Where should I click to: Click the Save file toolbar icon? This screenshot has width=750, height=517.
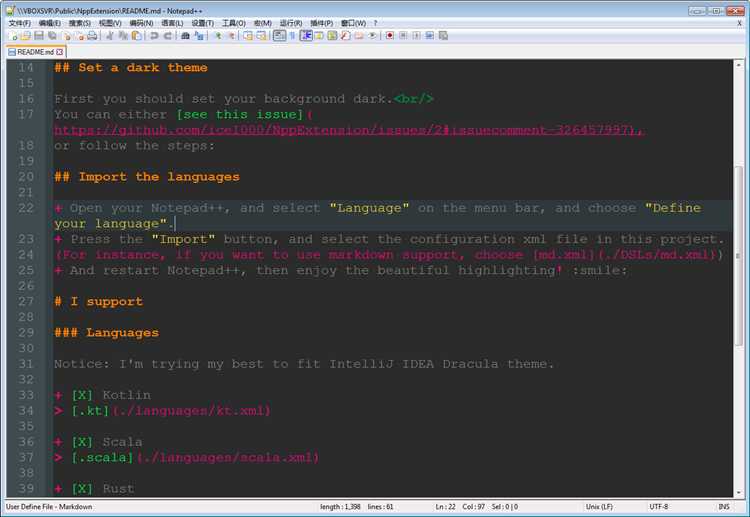38,35
